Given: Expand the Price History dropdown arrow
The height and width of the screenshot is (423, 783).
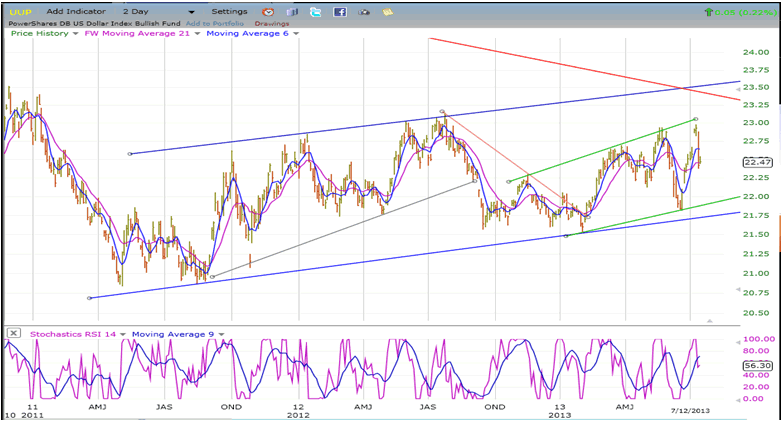Looking at the screenshot, I should coord(75,33).
